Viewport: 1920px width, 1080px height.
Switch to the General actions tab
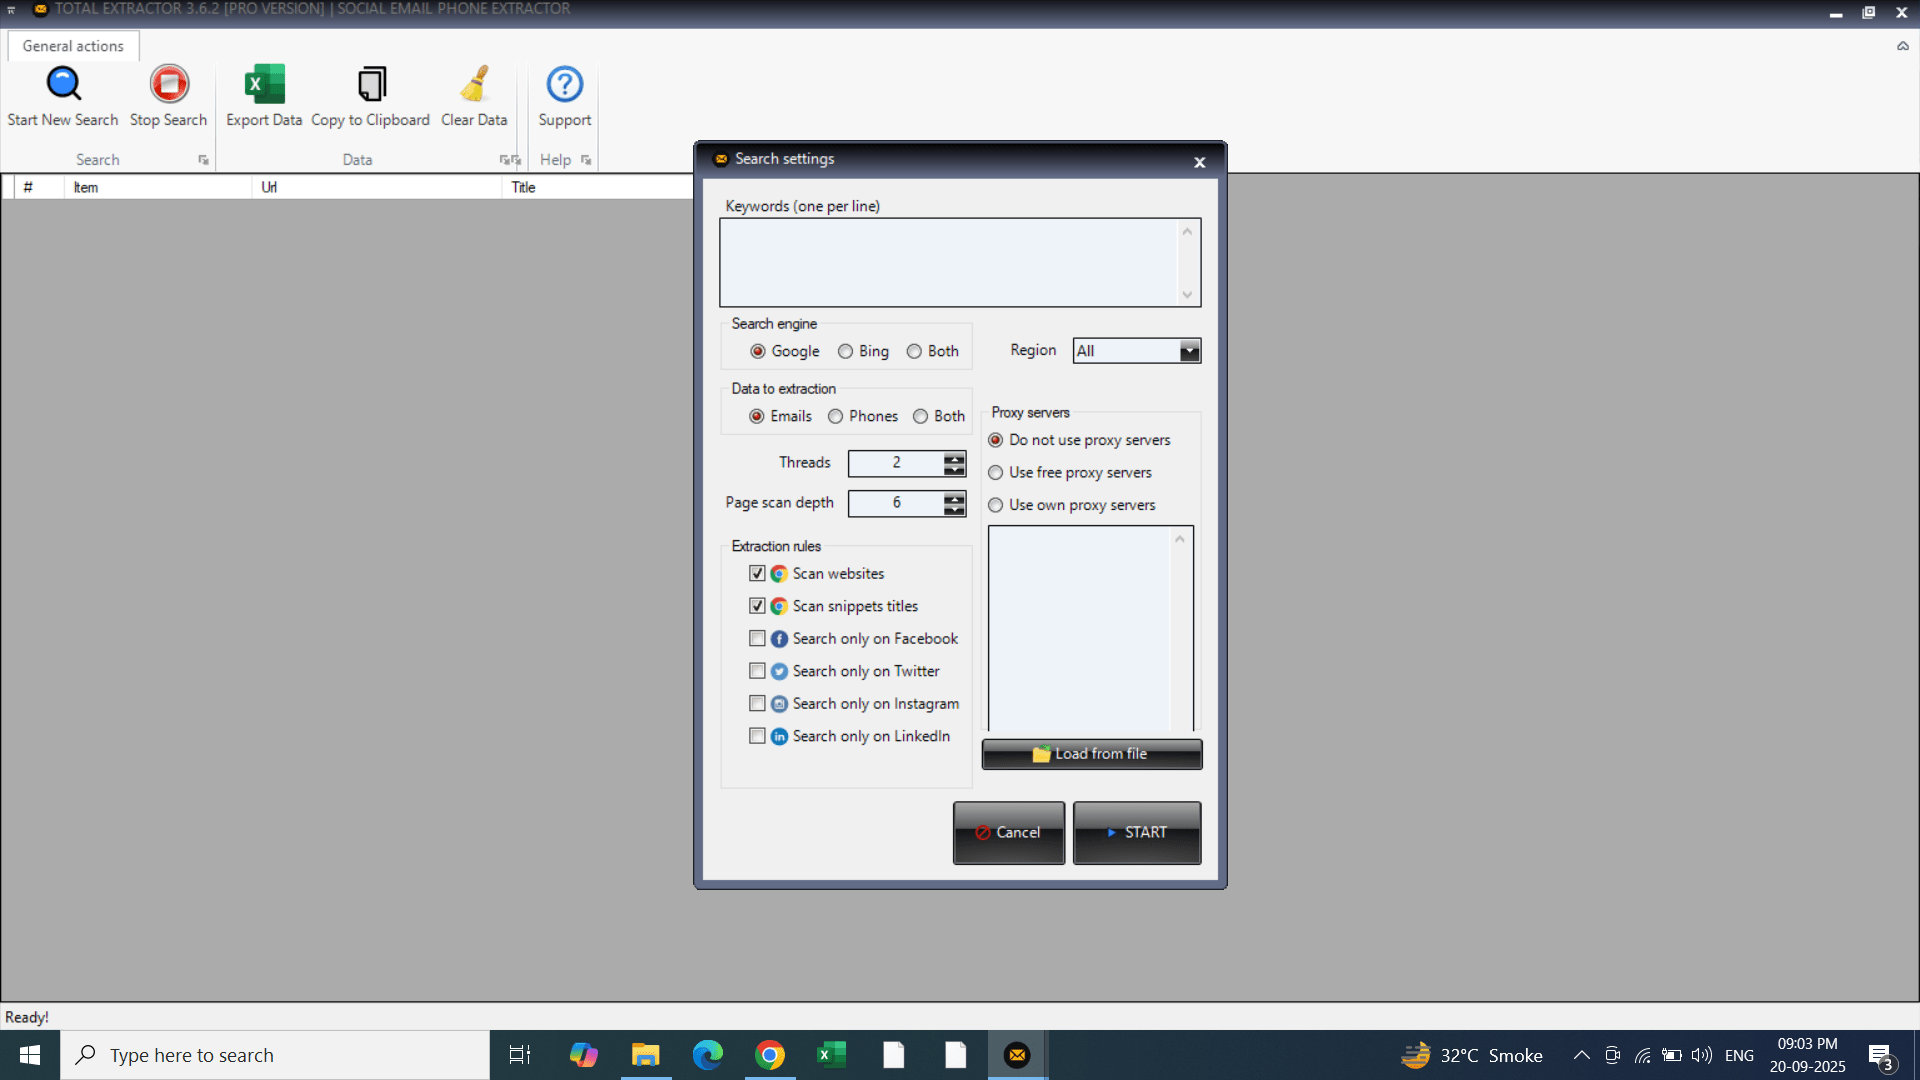pos(72,46)
